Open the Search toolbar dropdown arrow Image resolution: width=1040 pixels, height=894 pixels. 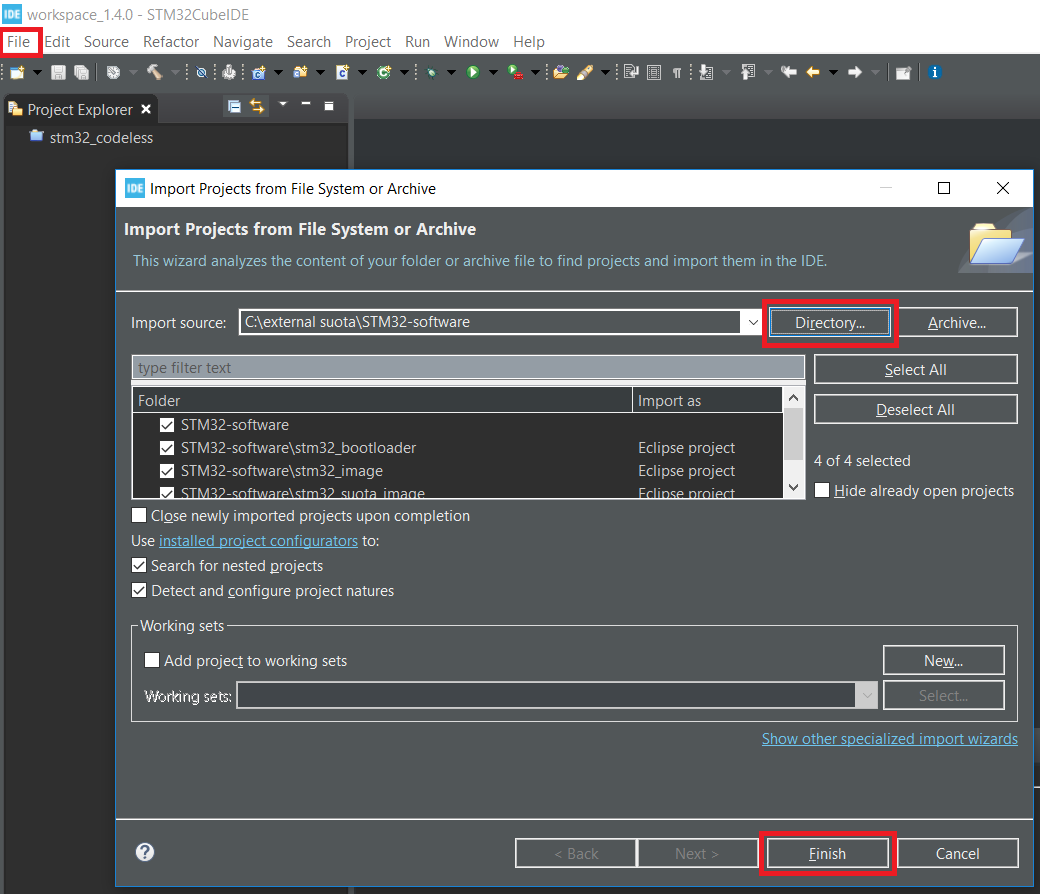605,72
